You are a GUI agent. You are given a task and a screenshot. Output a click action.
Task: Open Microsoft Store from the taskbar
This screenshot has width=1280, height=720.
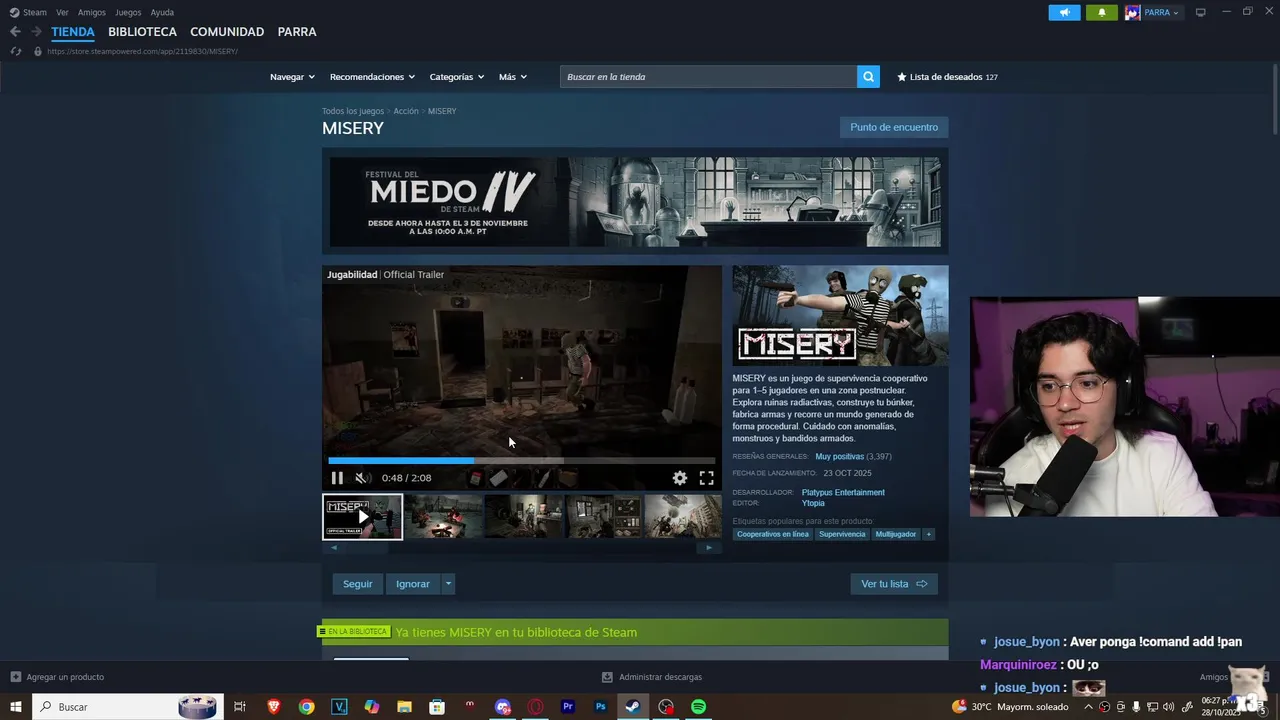tap(437, 707)
